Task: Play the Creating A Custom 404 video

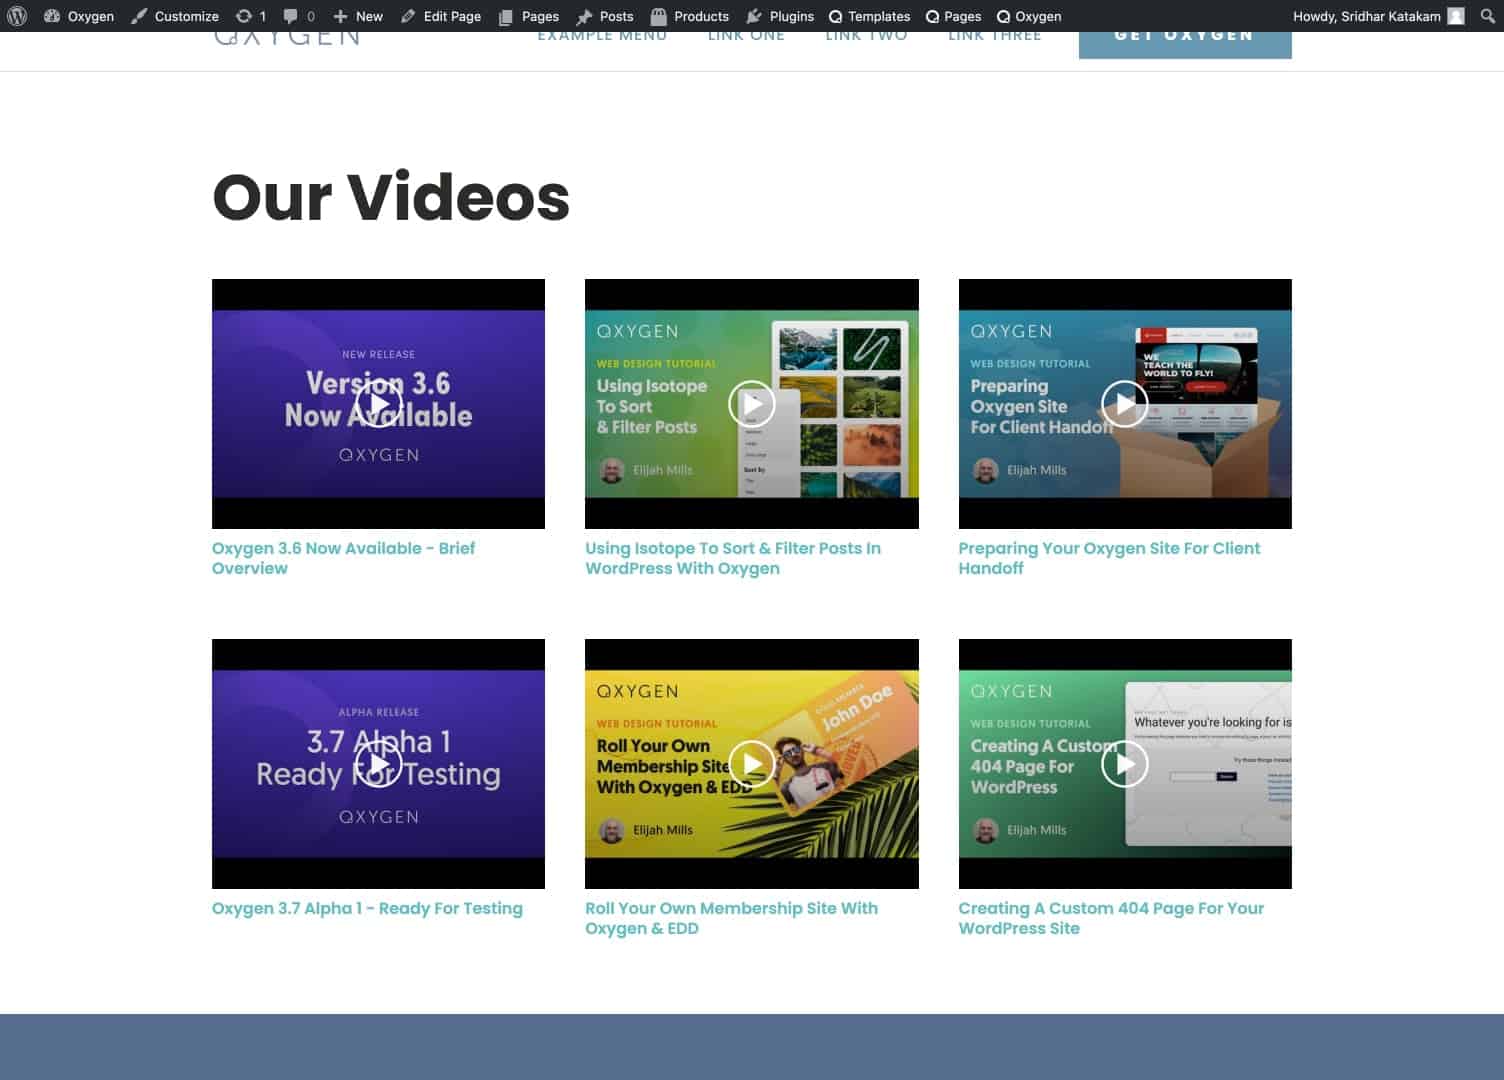Action: (x=1125, y=764)
